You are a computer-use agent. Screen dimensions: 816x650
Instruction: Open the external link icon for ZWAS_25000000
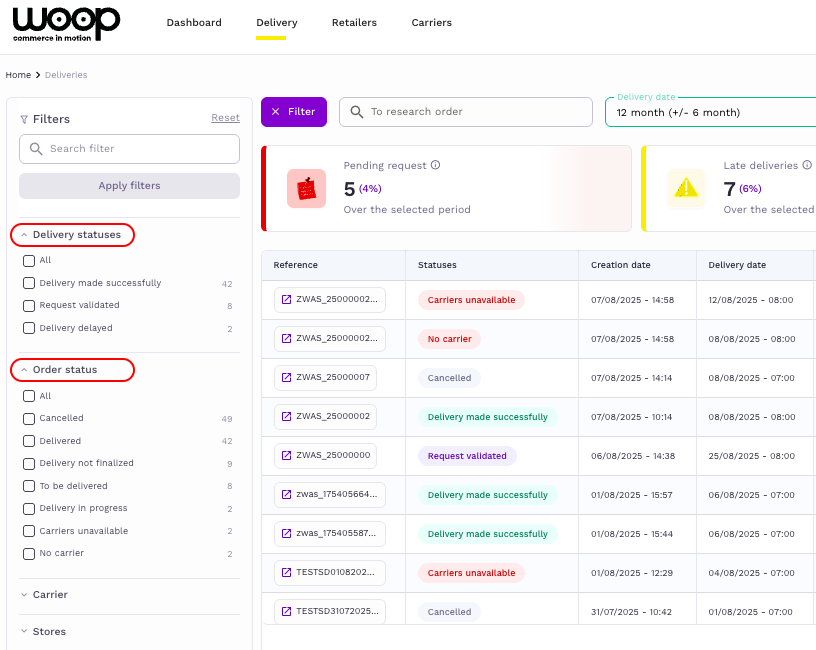coord(287,456)
